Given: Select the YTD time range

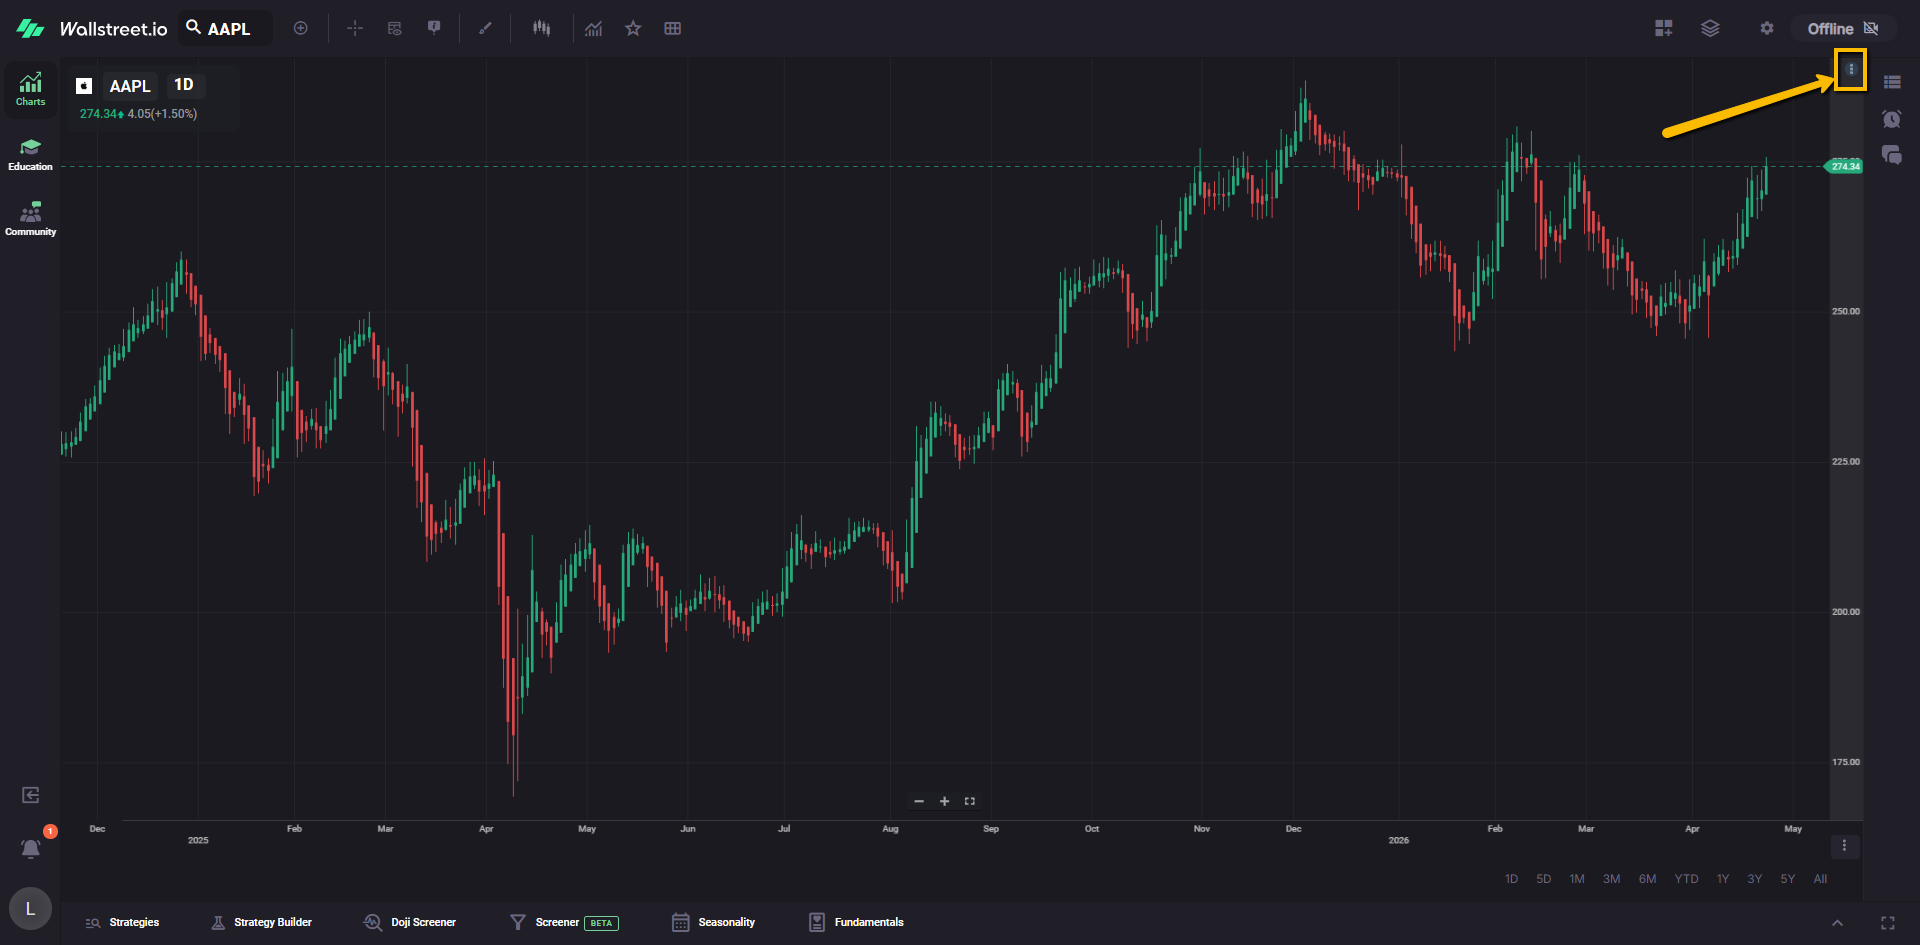Looking at the screenshot, I should coord(1686,879).
